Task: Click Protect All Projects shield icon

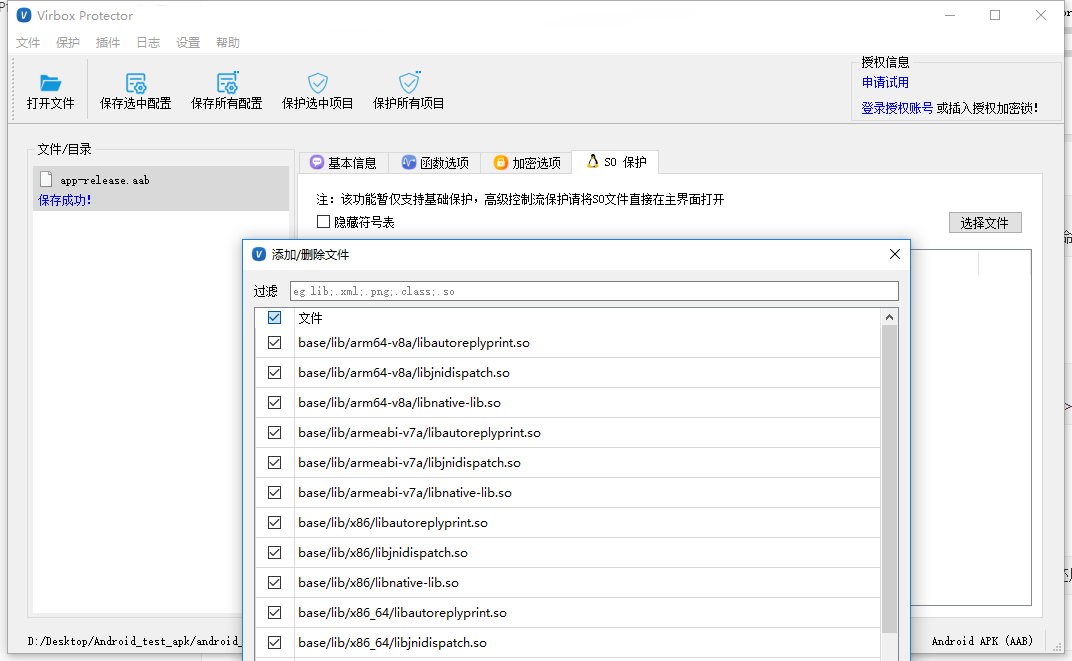Action: pos(409,83)
